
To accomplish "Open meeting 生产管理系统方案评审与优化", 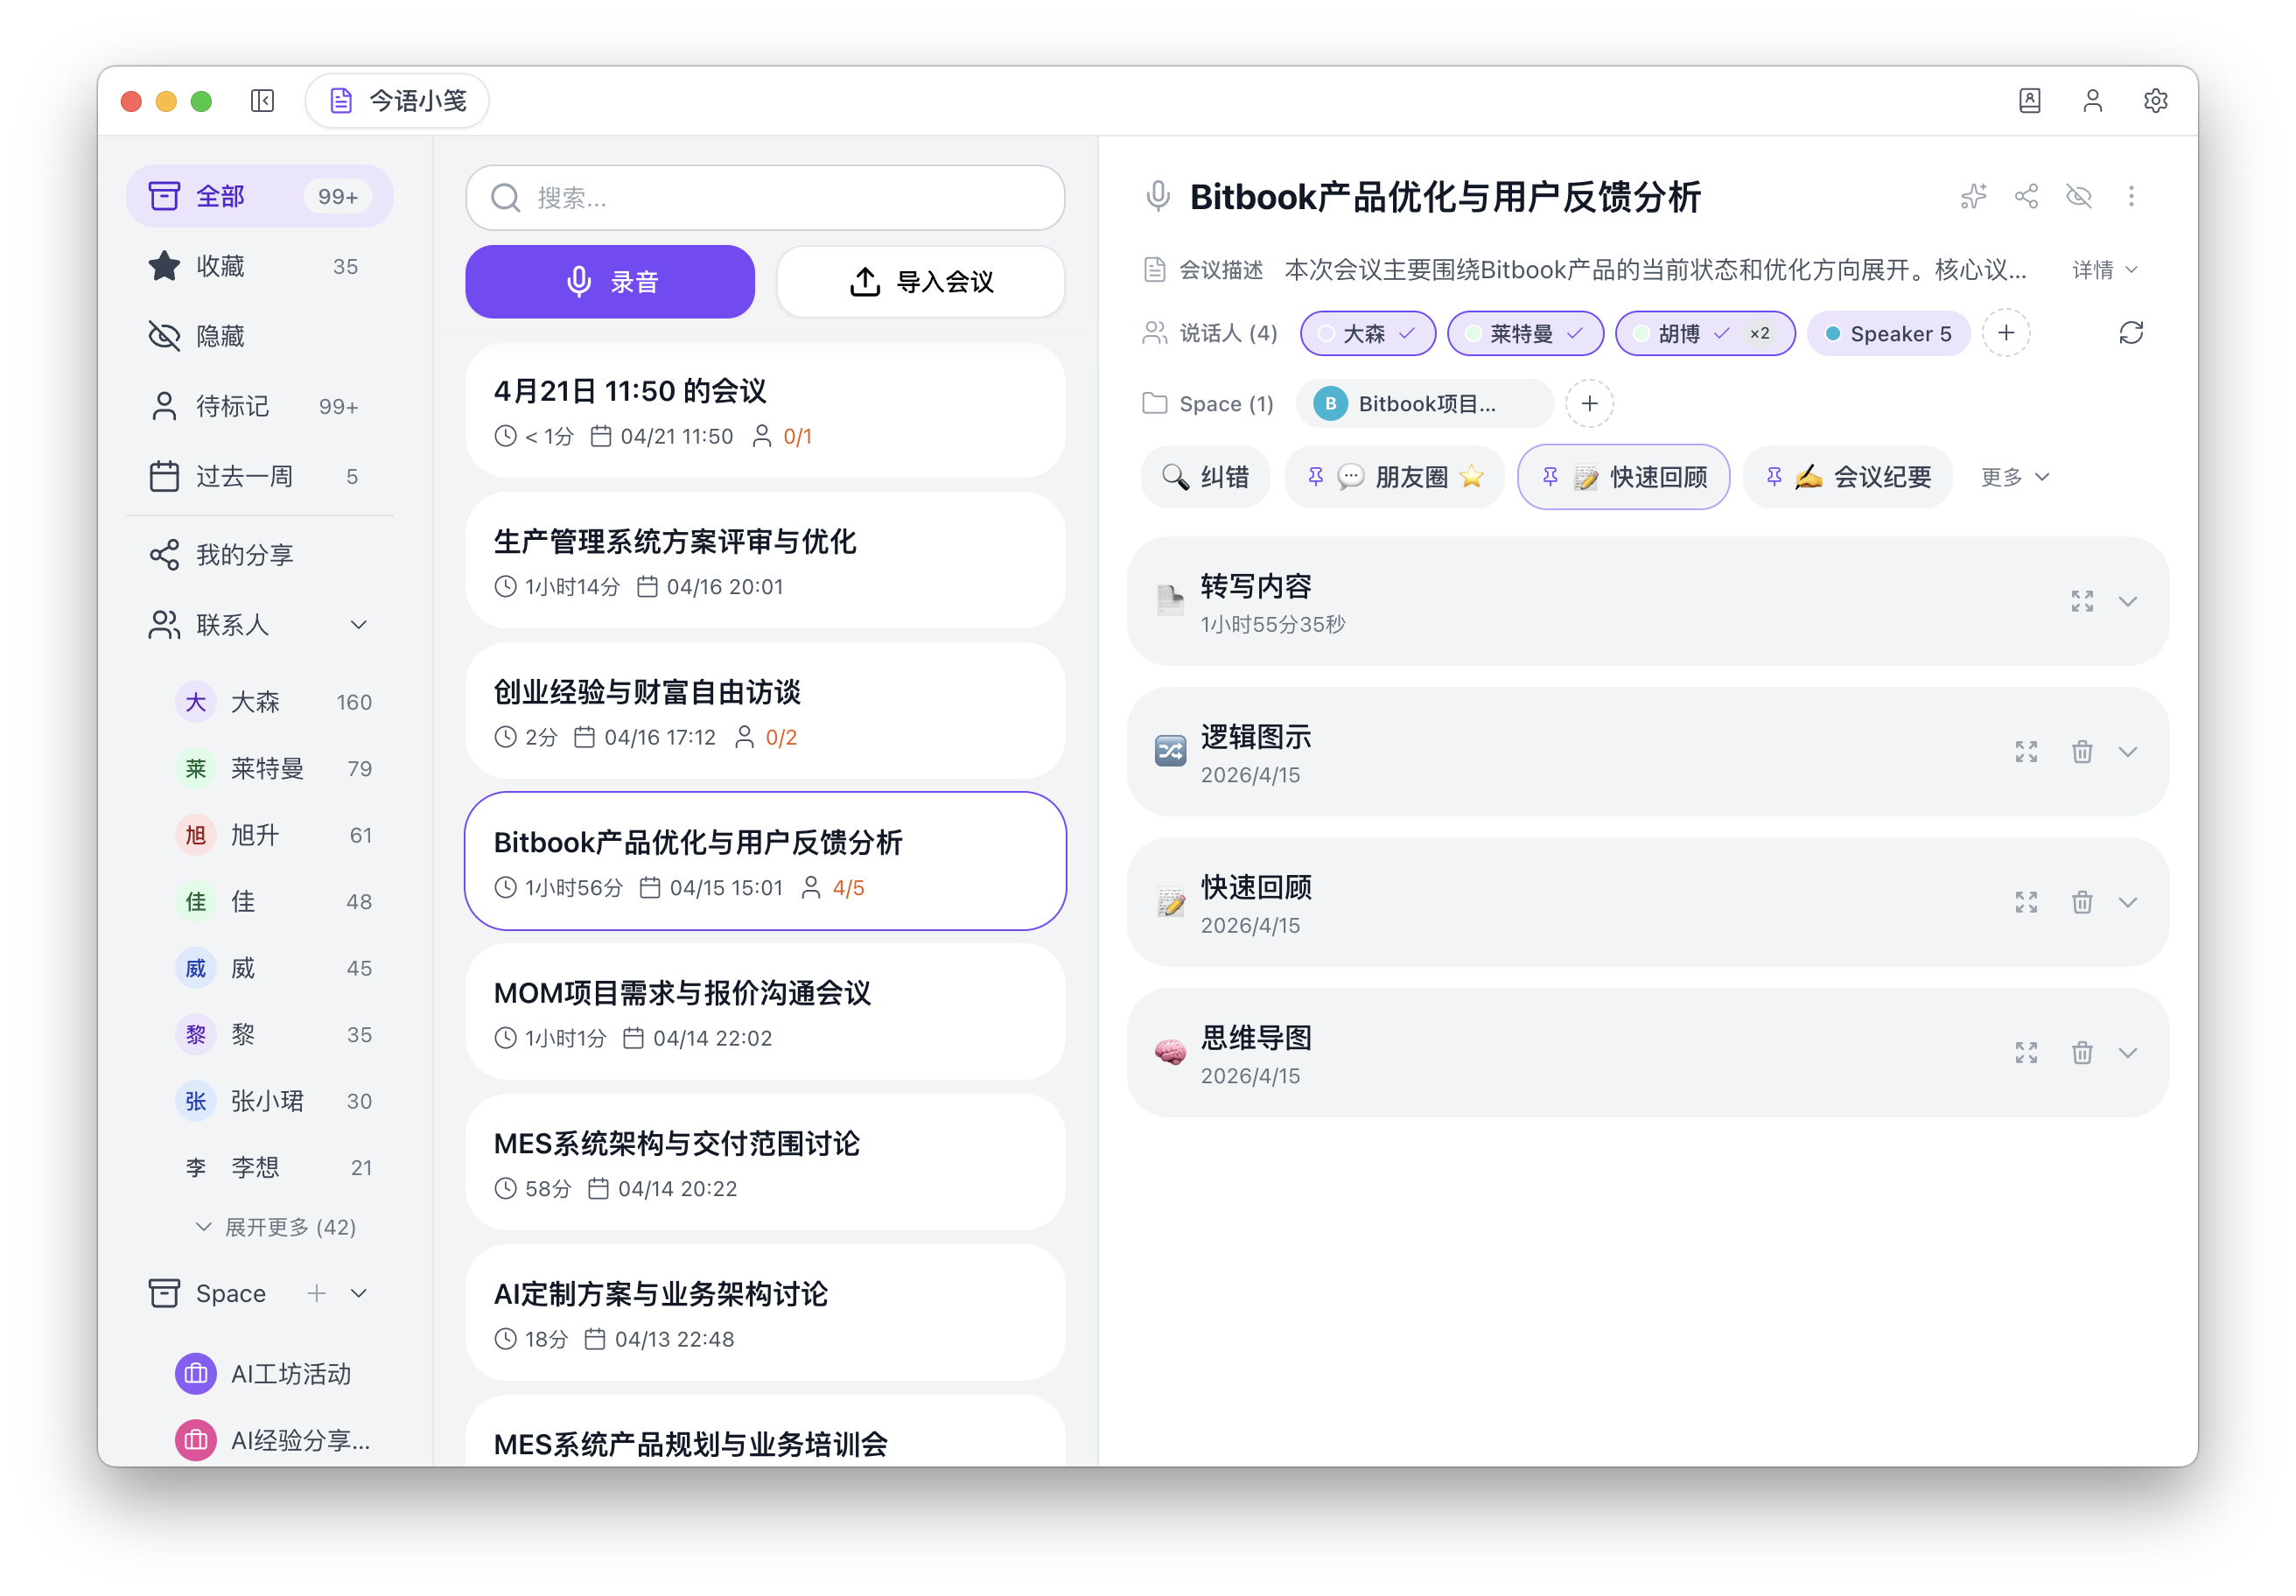I will [765, 561].
